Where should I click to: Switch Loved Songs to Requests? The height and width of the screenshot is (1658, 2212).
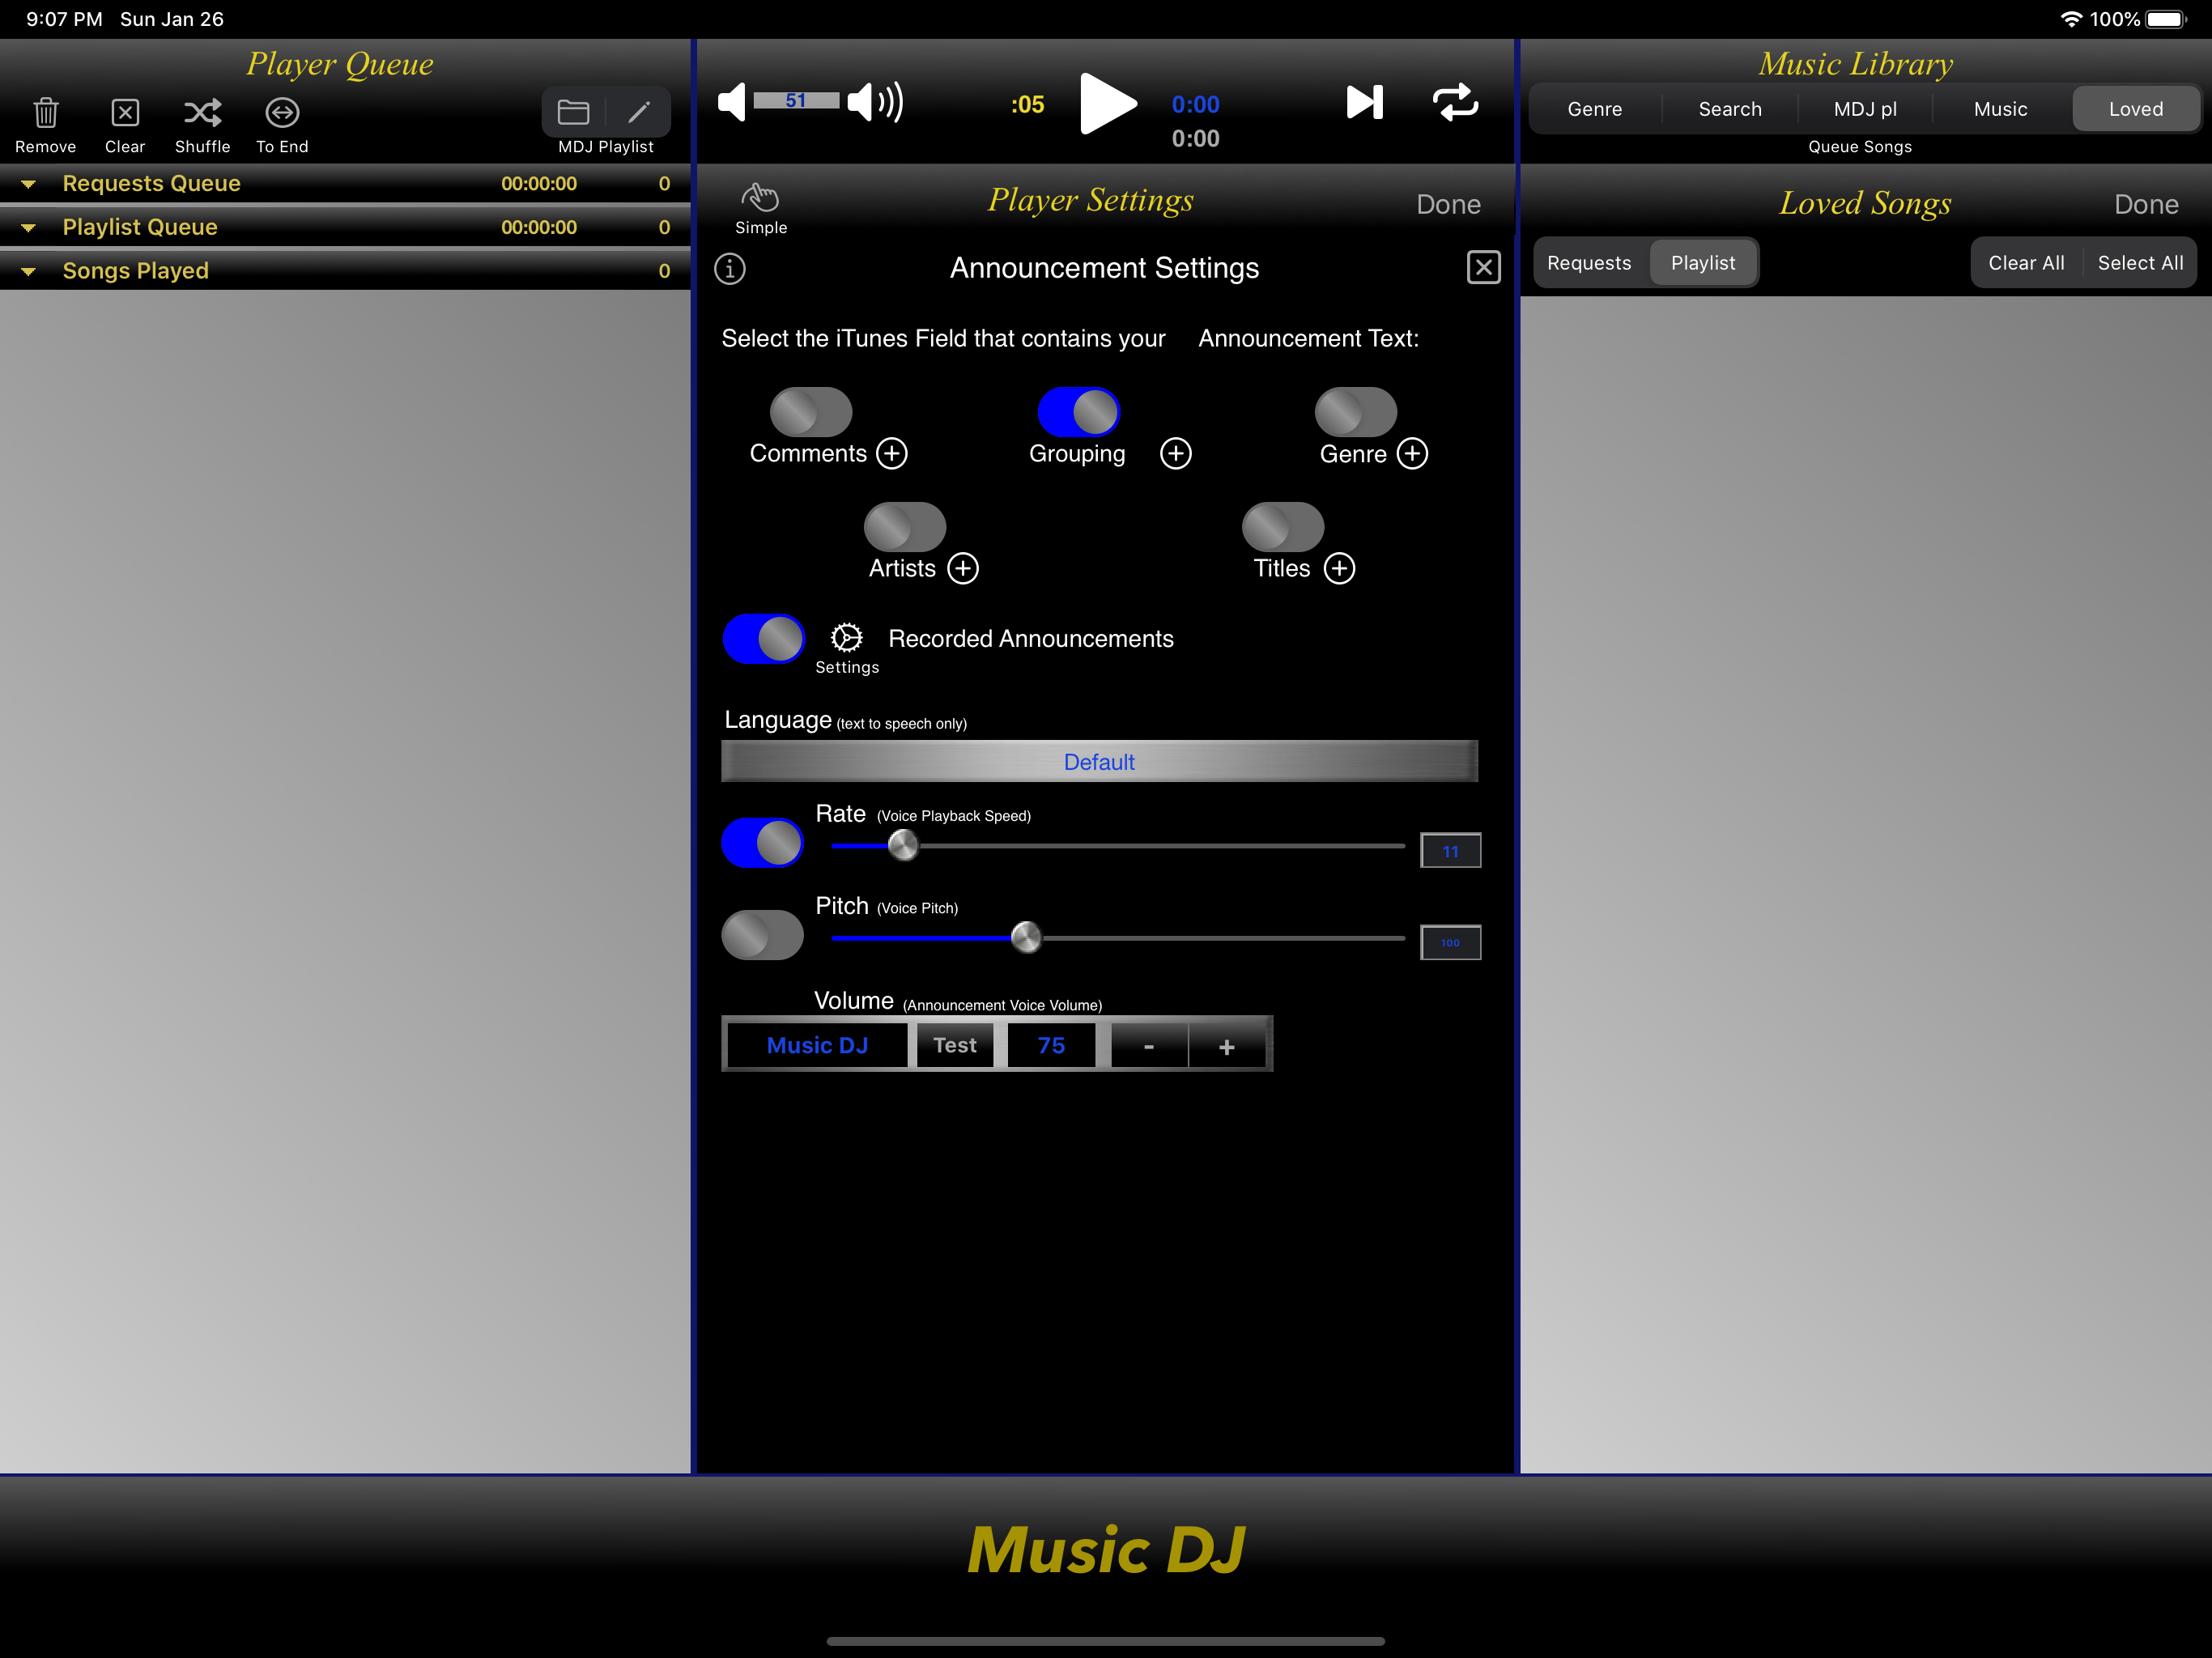pos(1589,263)
